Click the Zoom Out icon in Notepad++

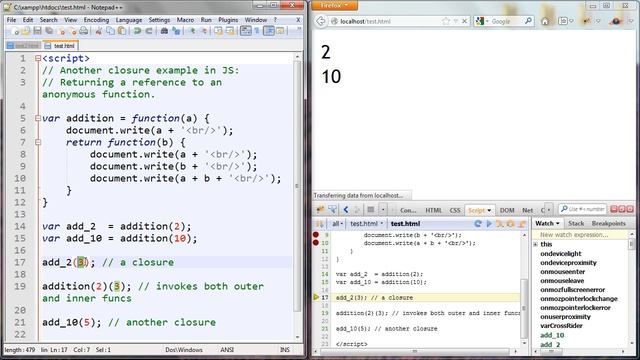click(203, 31)
